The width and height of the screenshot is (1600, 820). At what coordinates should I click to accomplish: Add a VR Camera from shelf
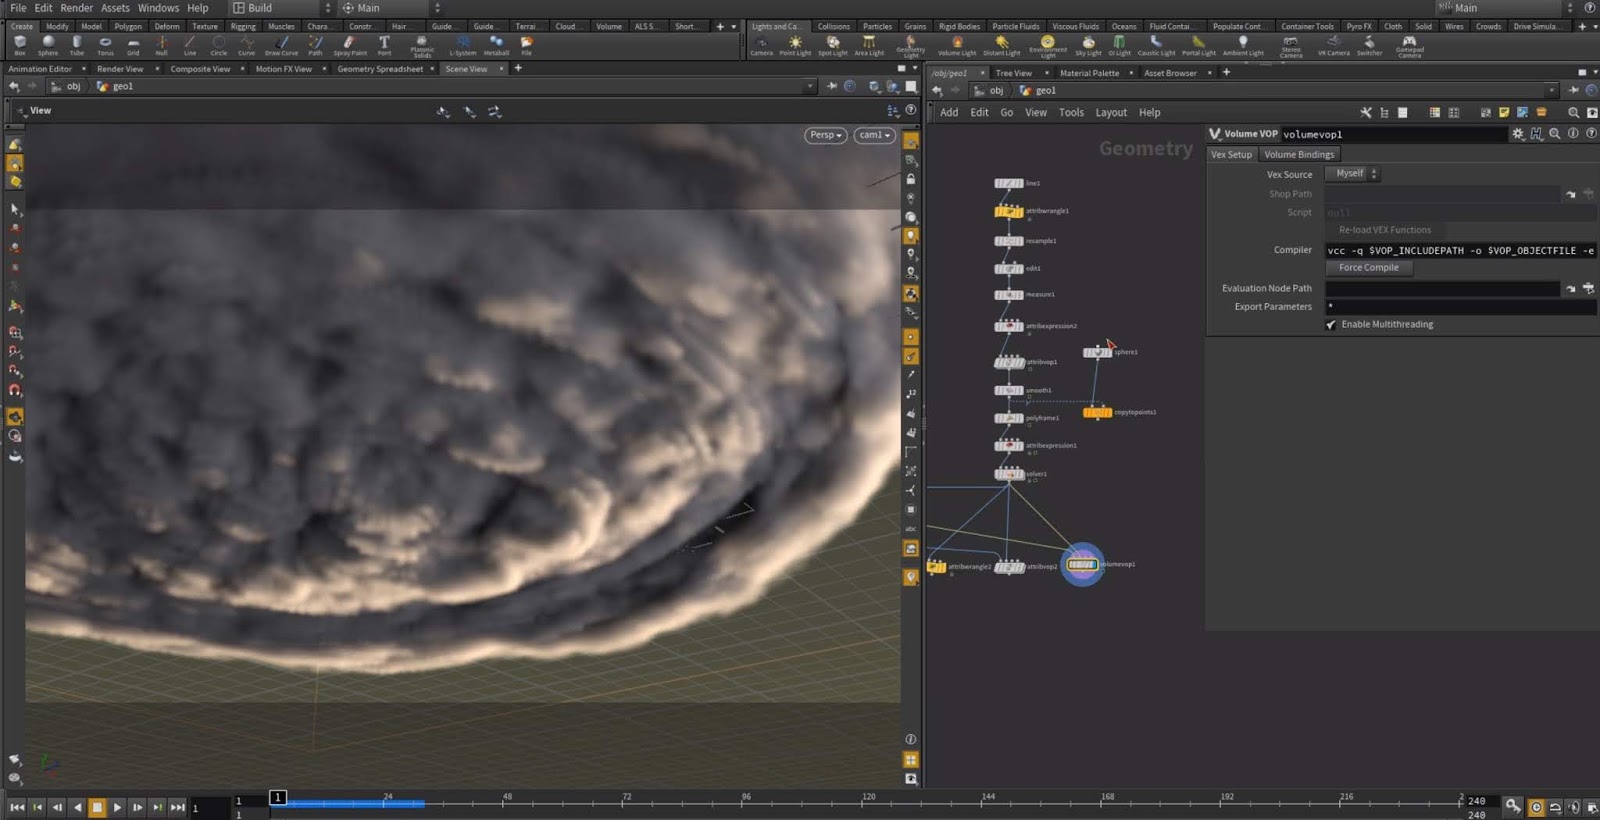[1333, 44]
